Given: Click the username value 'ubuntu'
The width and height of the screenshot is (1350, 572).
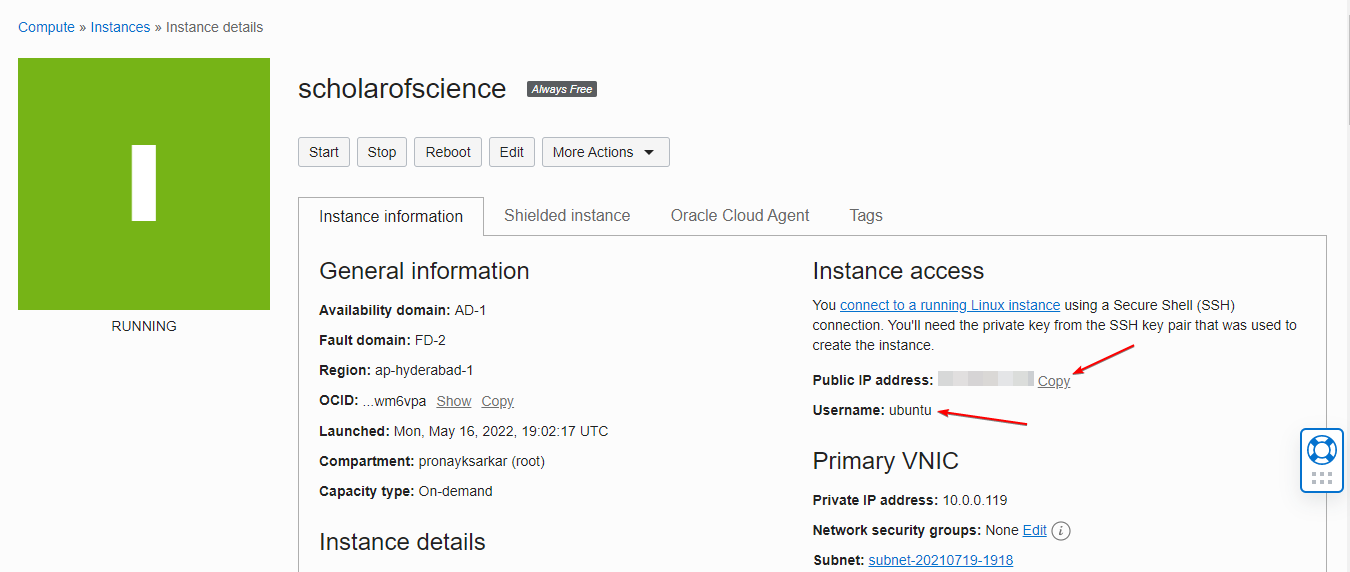Looking at the screenshot, I should click(x=910, y=410).
